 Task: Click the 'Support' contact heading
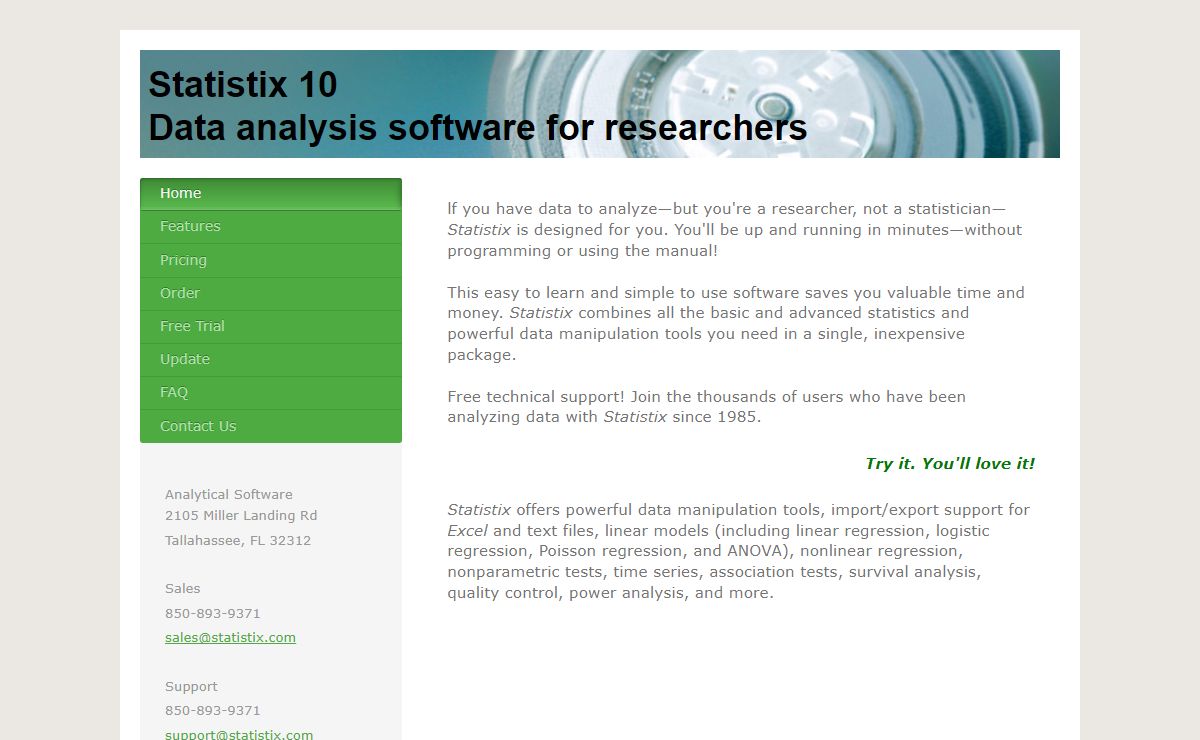click(191, 687)
